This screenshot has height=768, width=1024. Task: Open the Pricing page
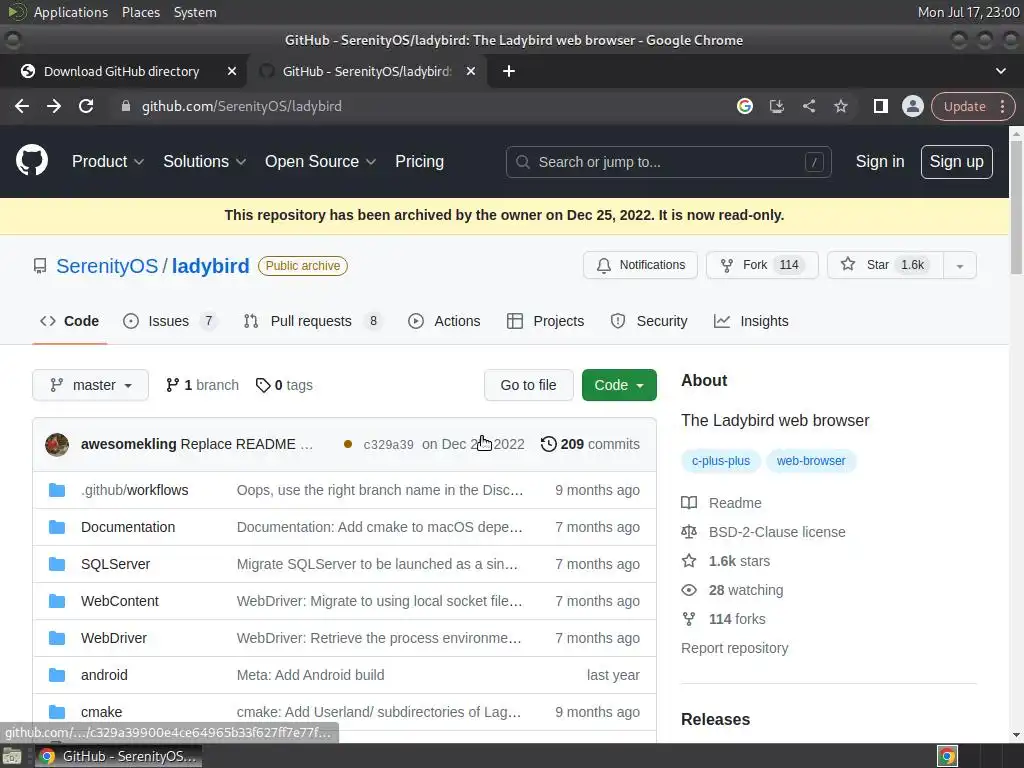pyautogui.click(x=419, y=161)
